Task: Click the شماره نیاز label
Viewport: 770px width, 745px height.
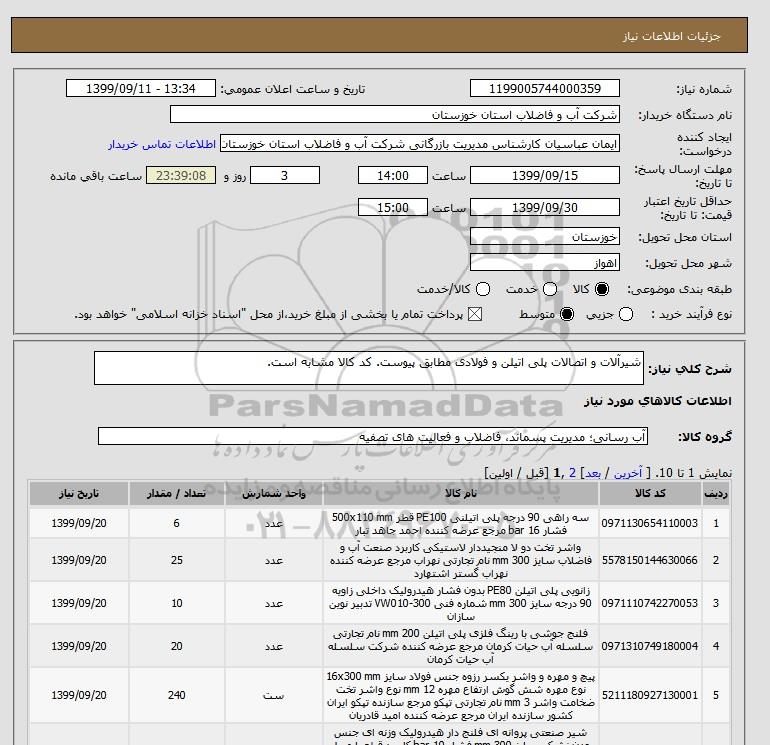Action: click(704, 89)
